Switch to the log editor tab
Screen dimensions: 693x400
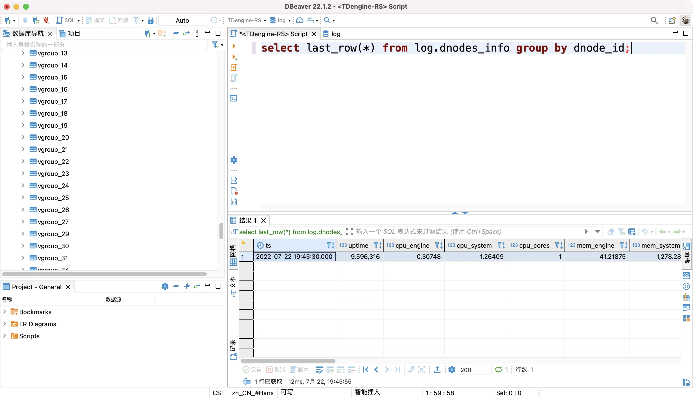(336, 33)
